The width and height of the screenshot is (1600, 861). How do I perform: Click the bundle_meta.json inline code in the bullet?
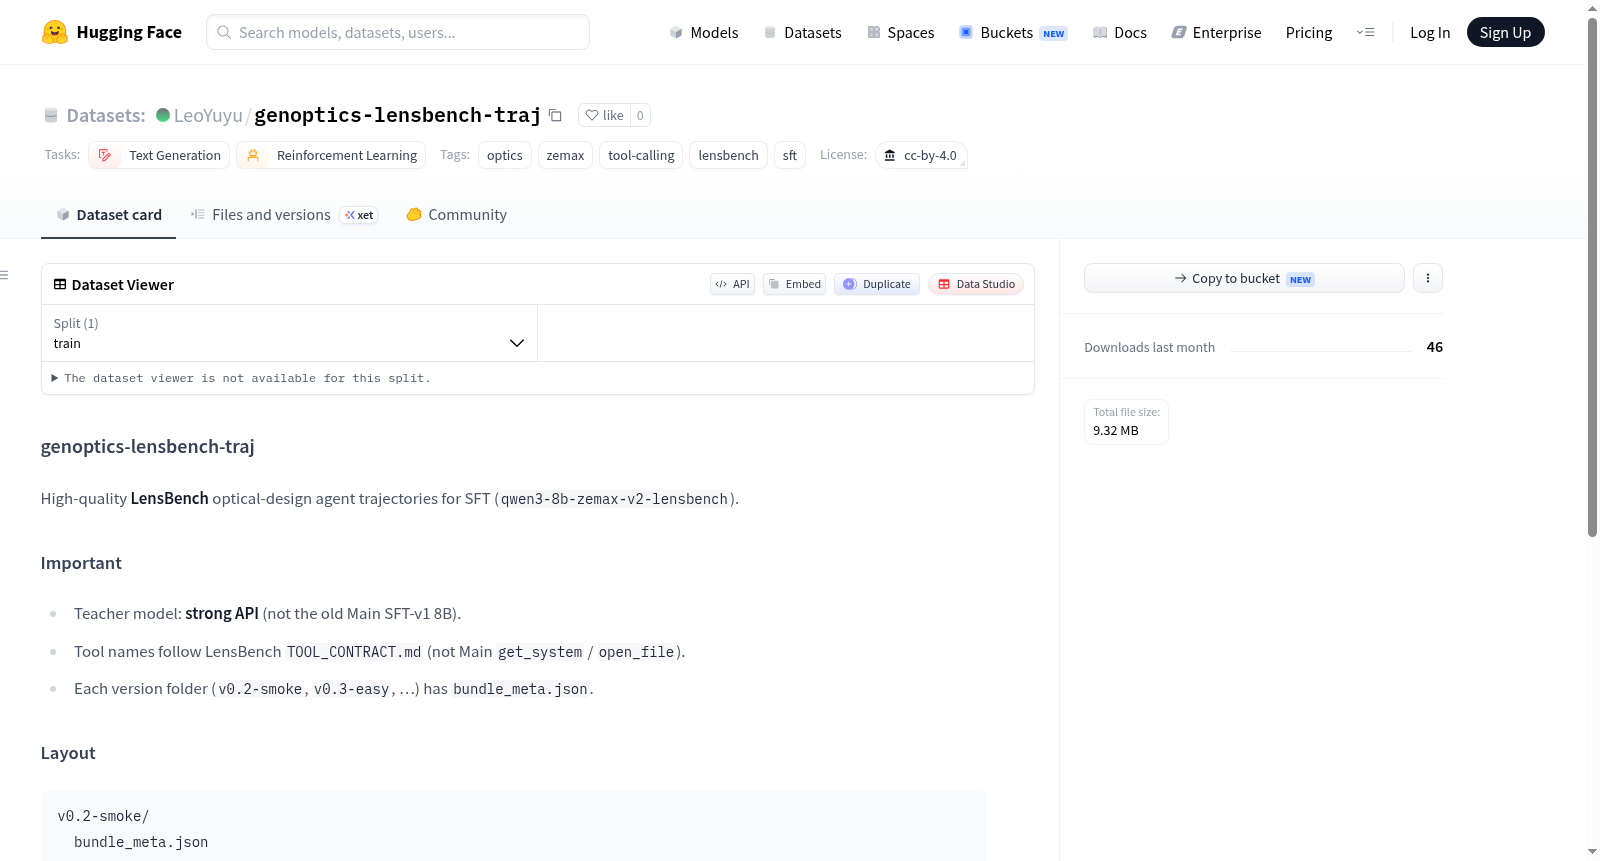click(x=520, y=689)
